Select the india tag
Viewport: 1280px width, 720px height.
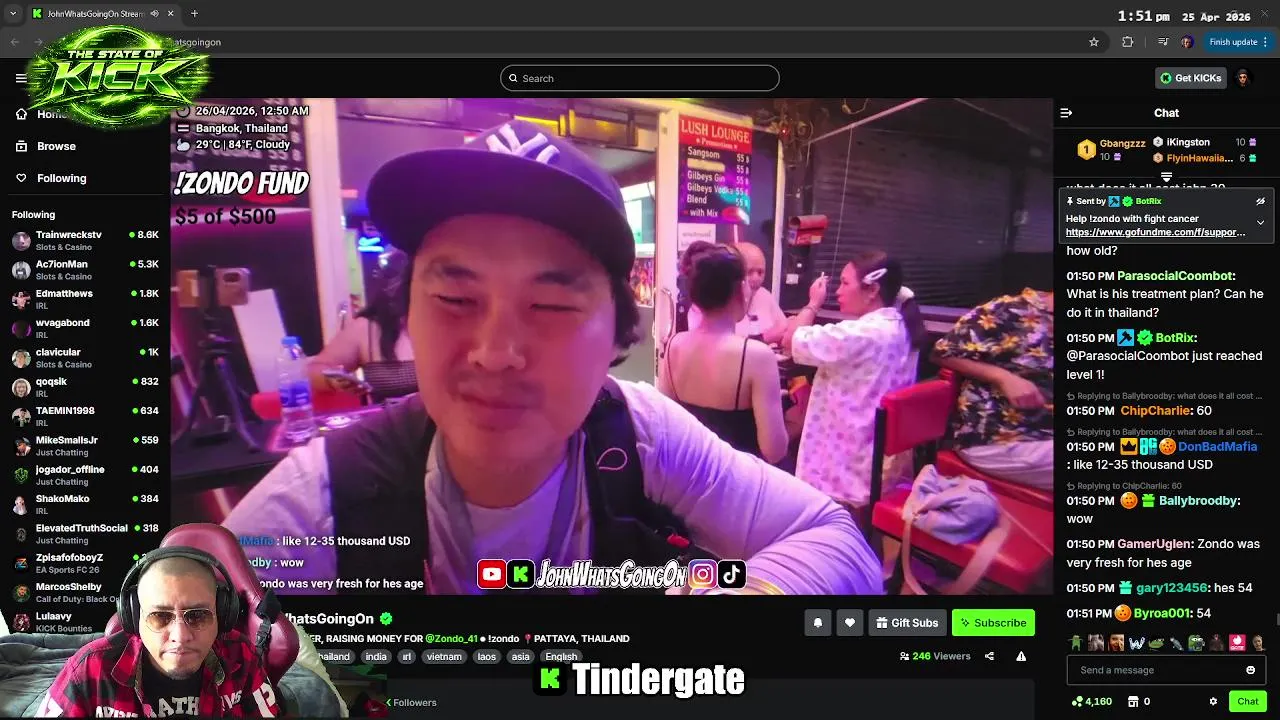pyautogui.click(x=376, y=657)
